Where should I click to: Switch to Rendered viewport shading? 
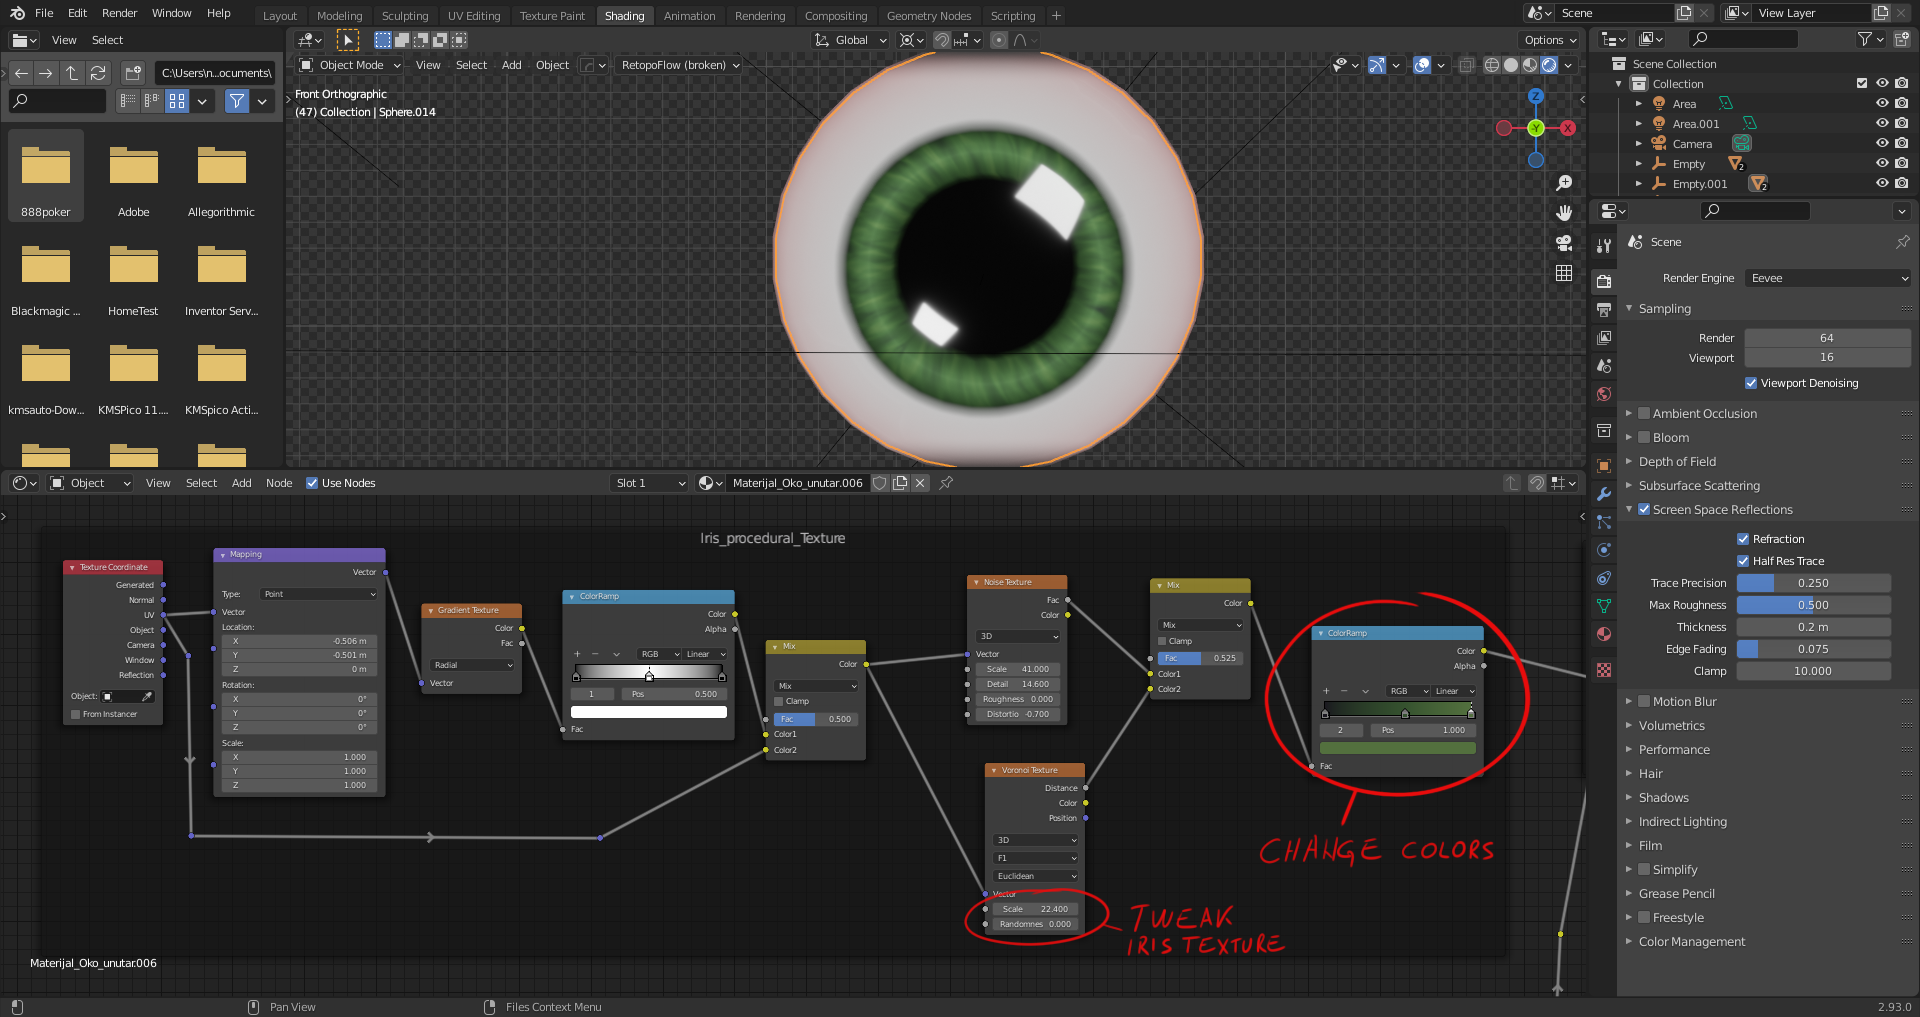[1549, 65]
